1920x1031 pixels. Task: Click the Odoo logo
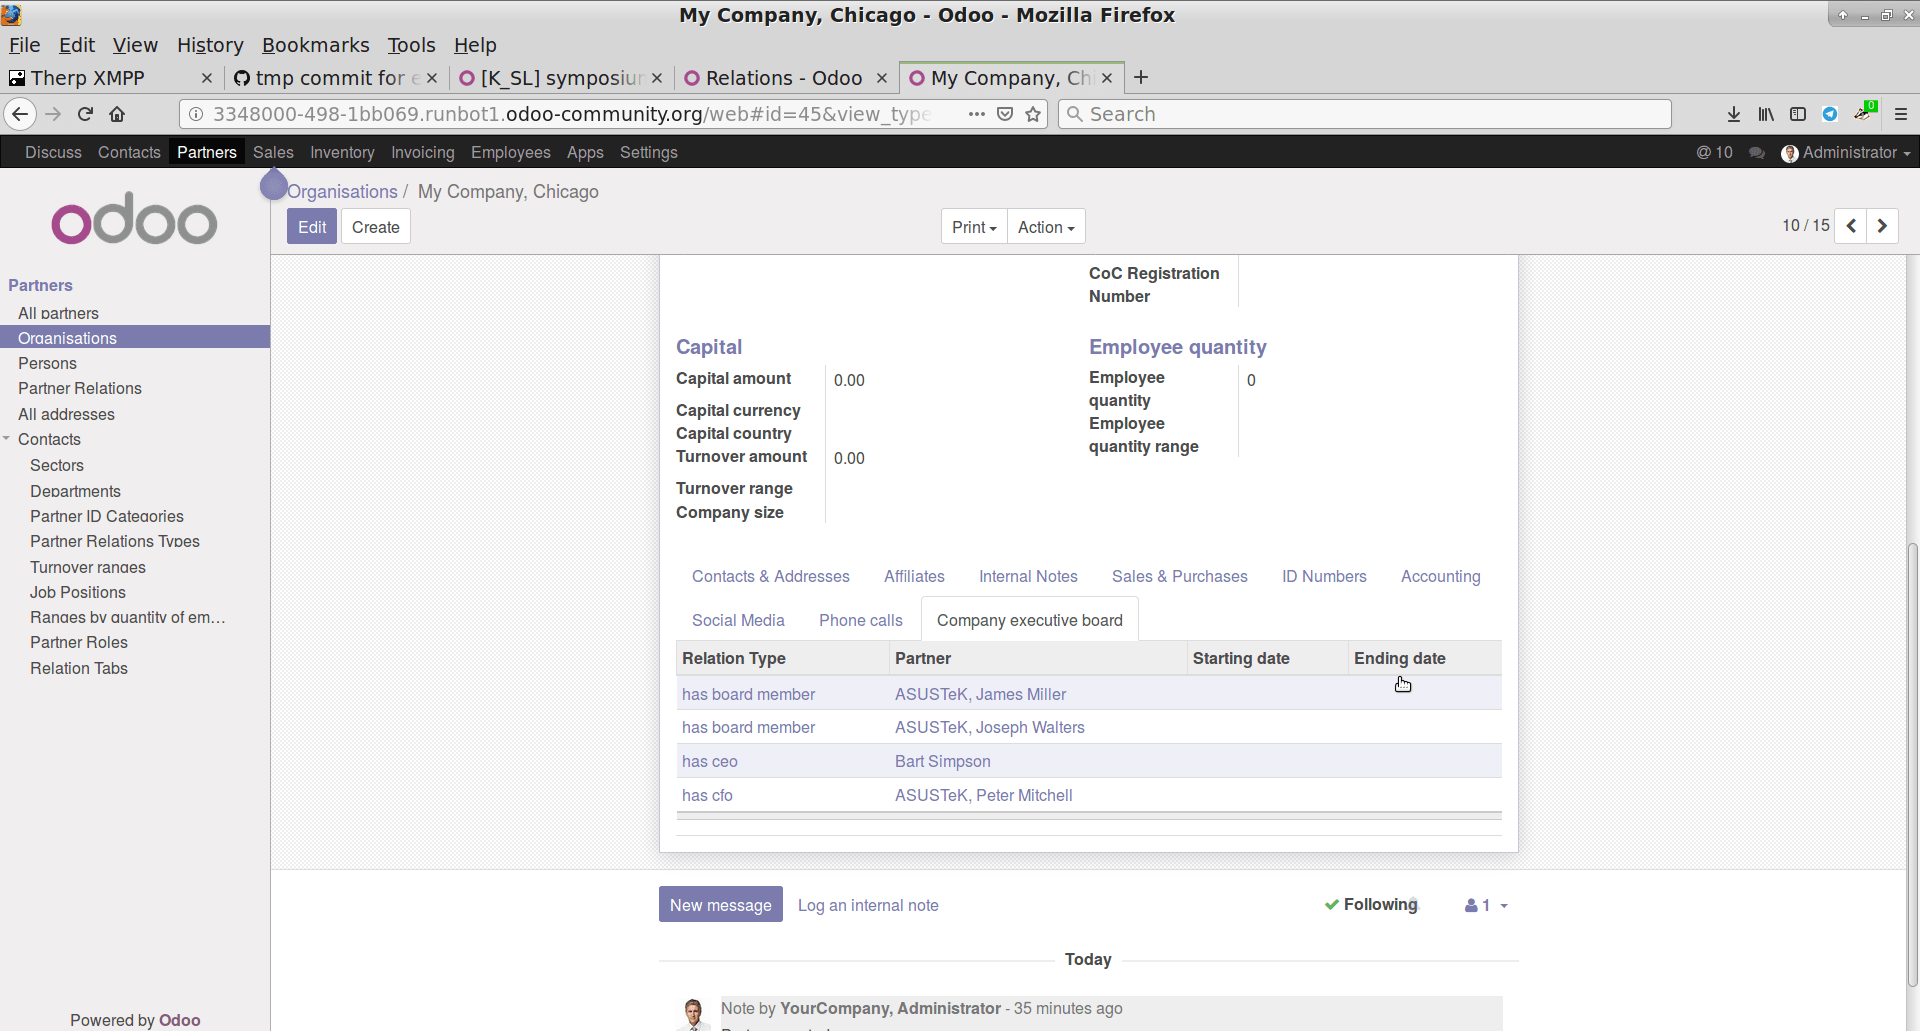[134, 219]
